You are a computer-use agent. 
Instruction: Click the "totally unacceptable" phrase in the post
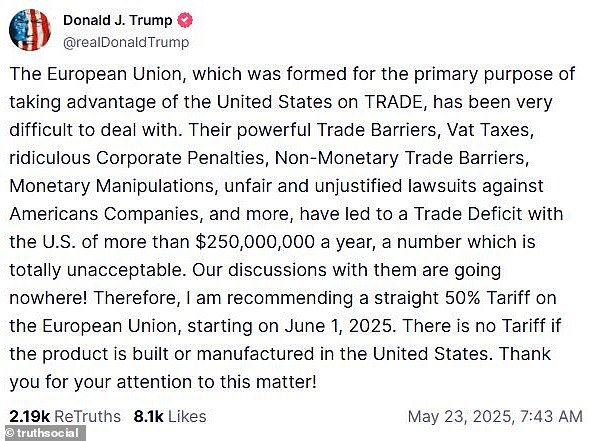[x=96, y=270]
